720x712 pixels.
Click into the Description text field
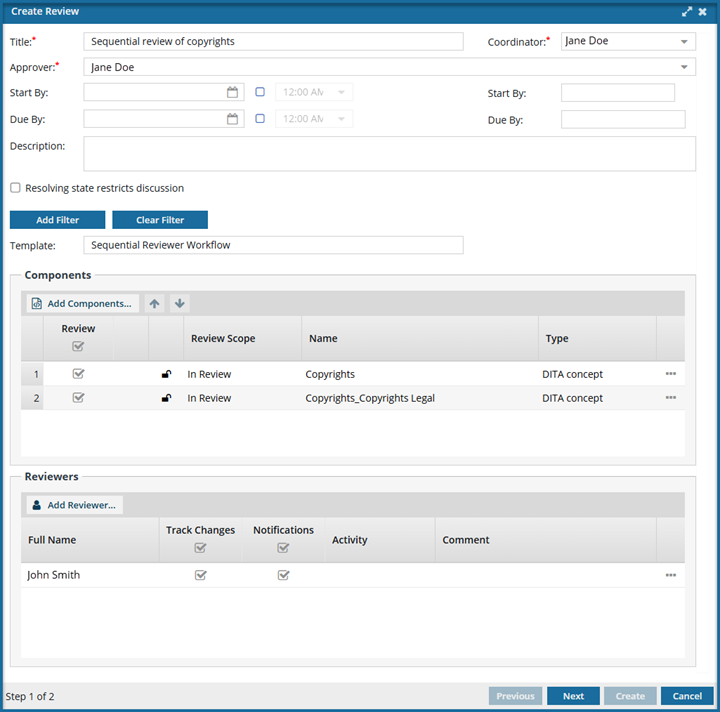point(389,154)
